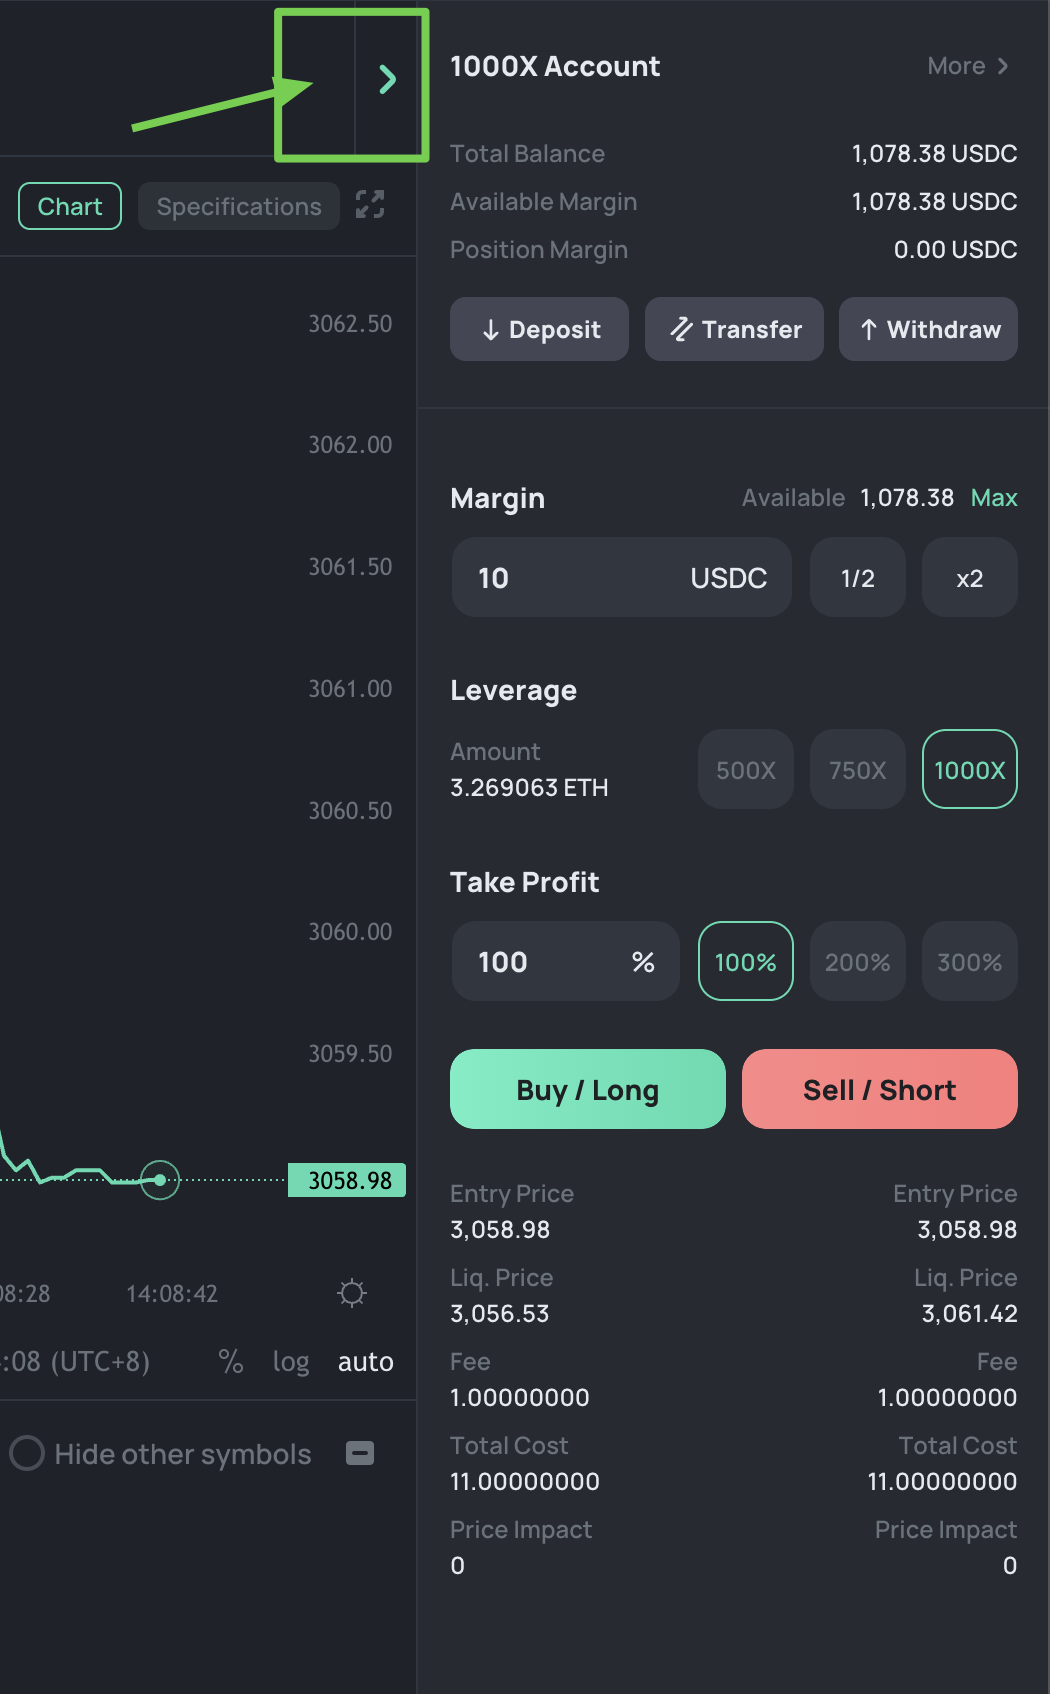The image size is (1050, 1694).
Task: Select 500X leverage option
Action: point(745,769)
